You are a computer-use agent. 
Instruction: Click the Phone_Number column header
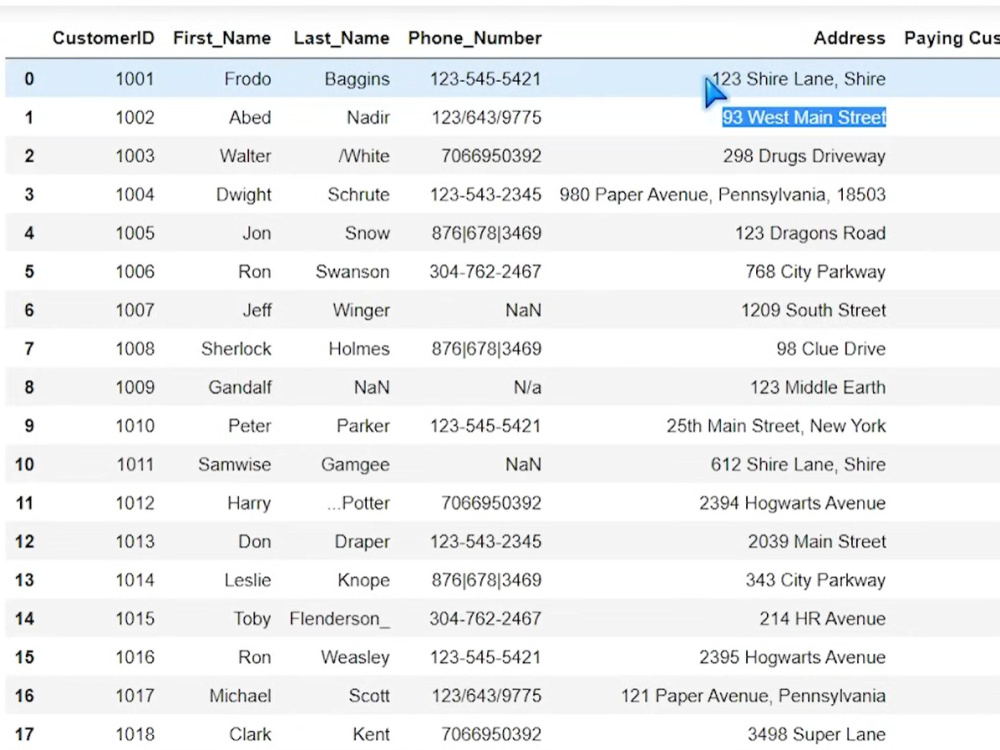click(474, 38)
